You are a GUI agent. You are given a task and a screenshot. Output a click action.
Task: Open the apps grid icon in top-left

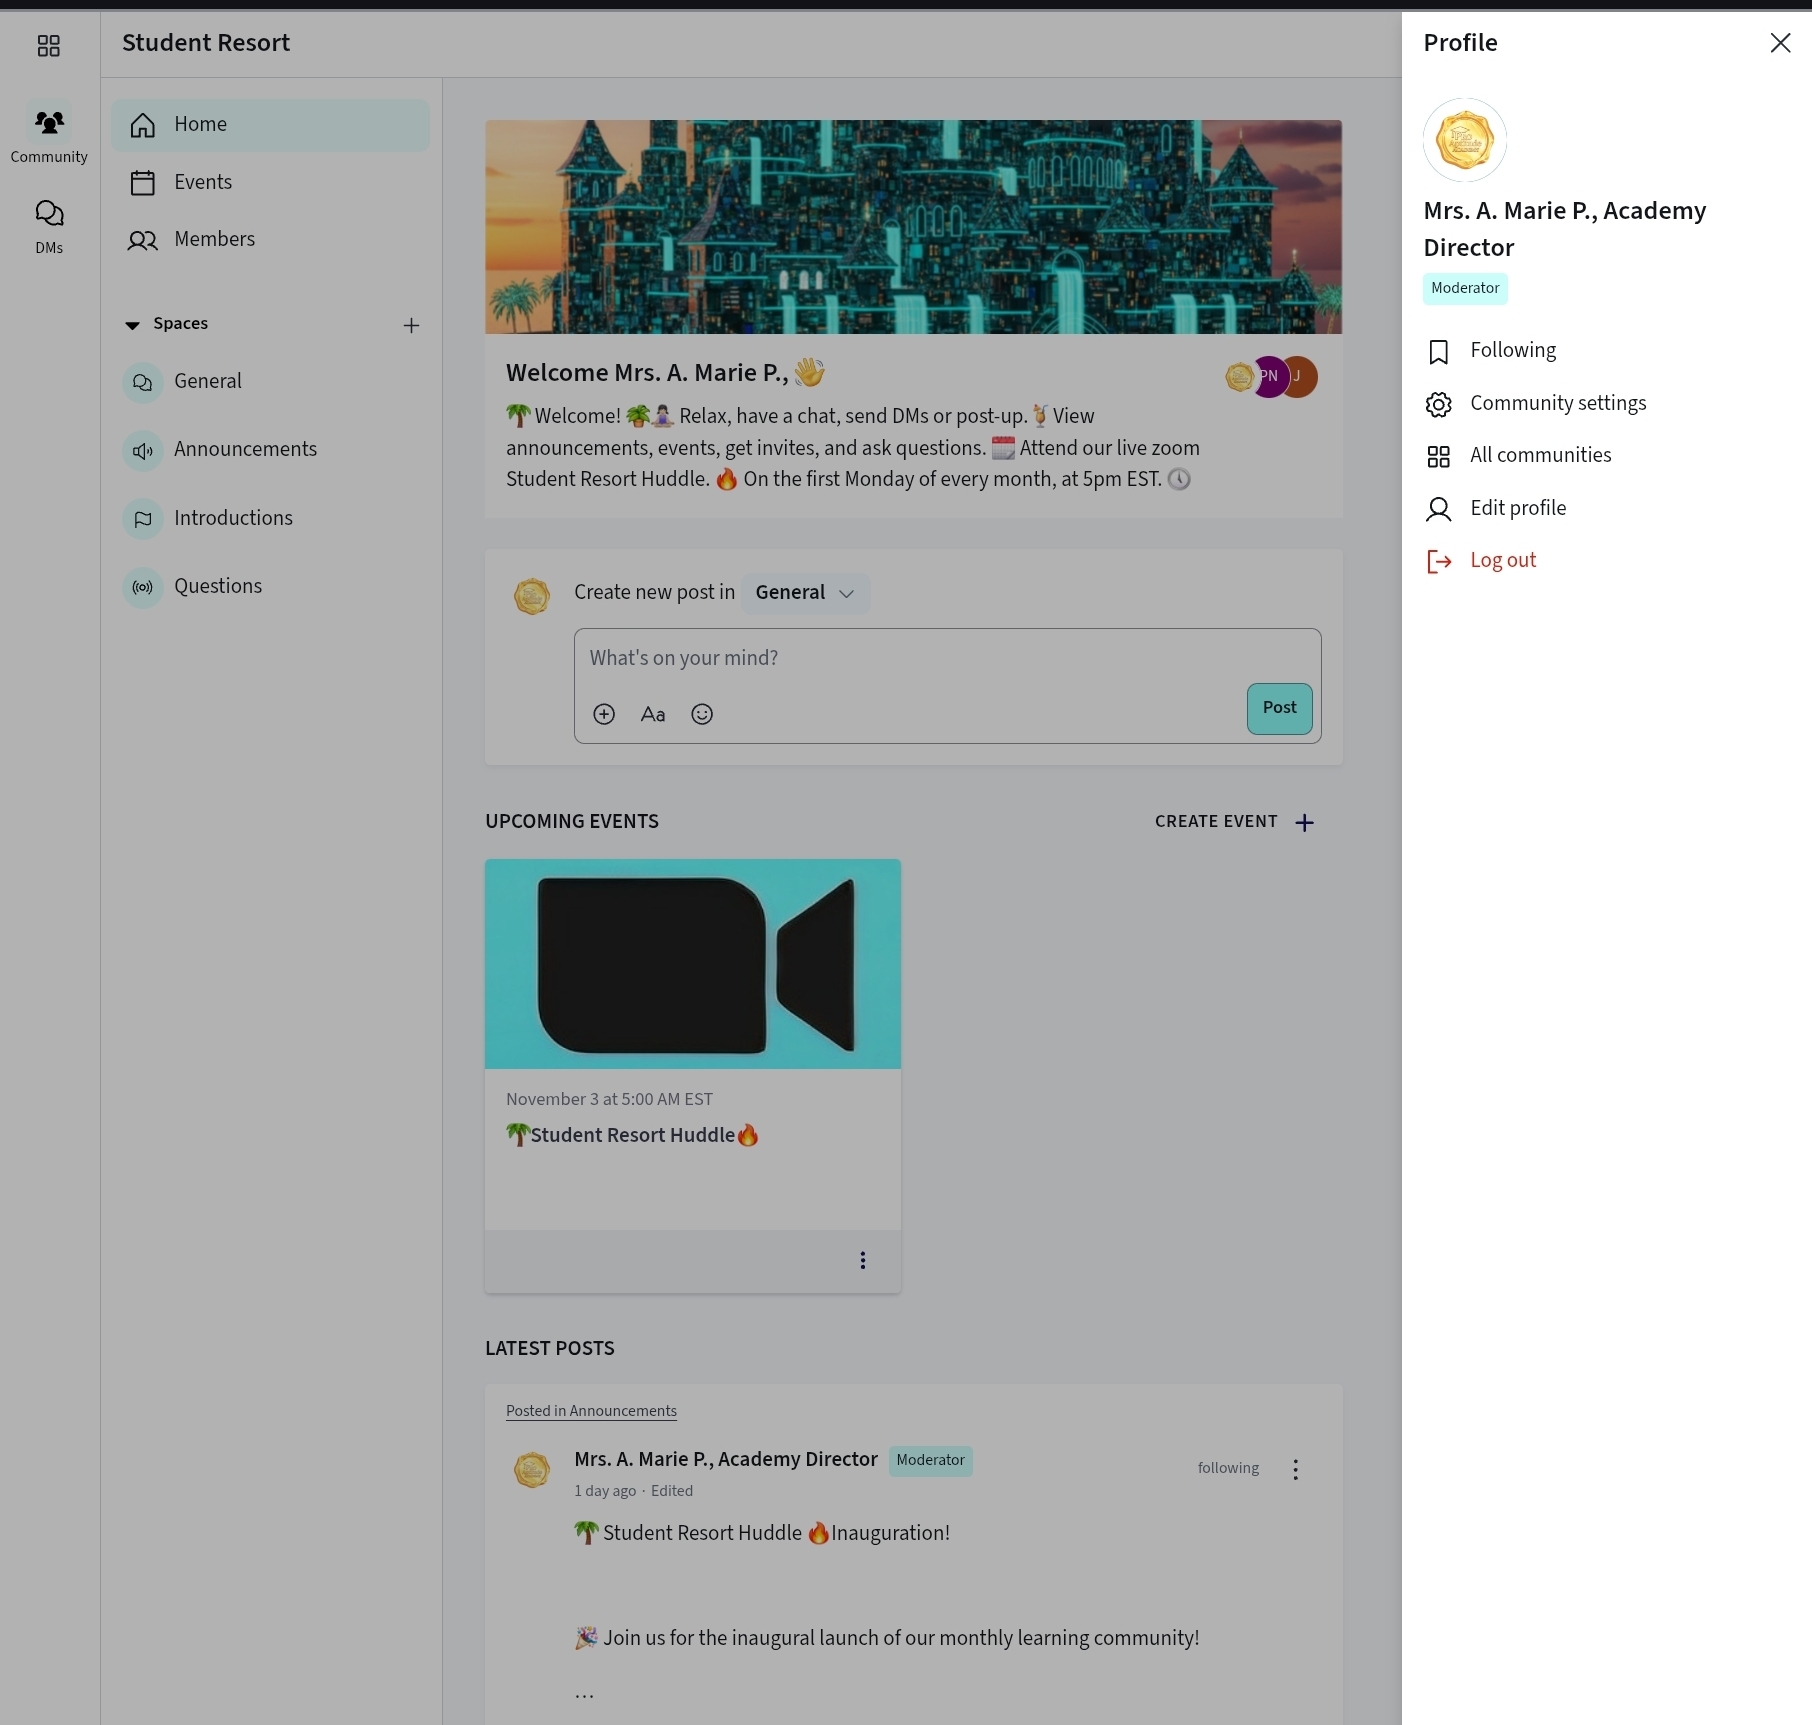click(48, 46)
